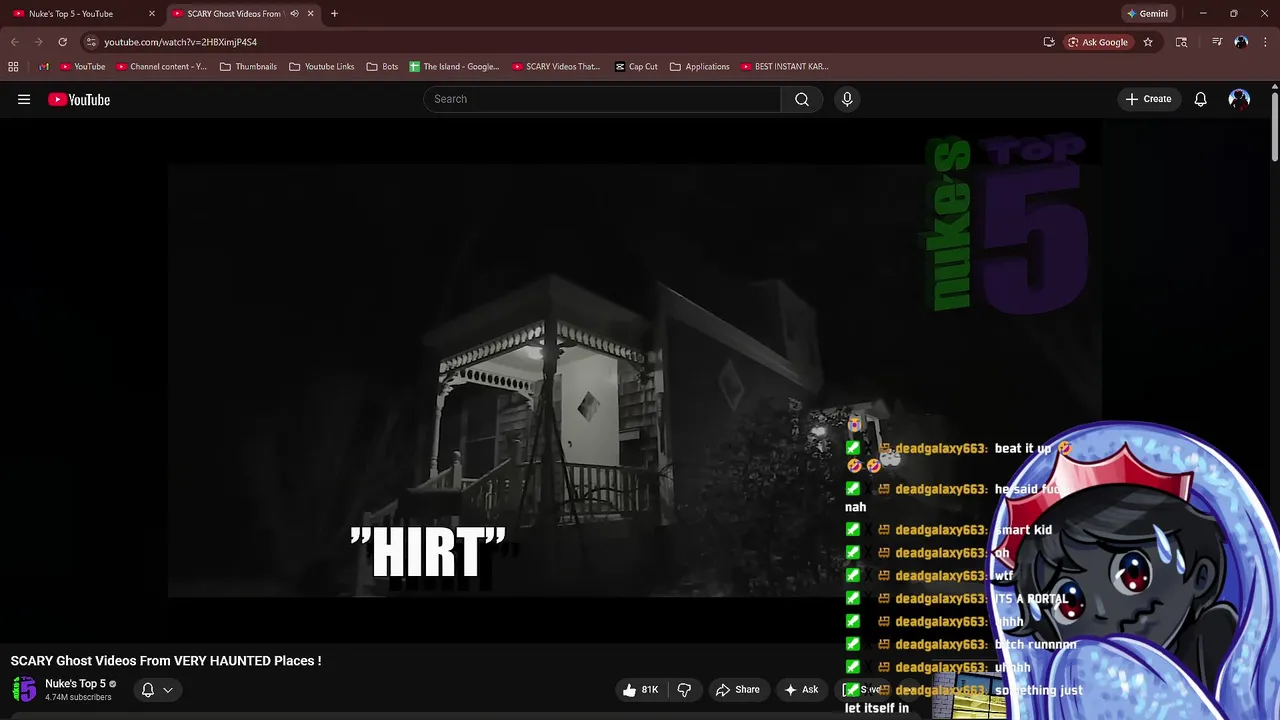Open the Nuke's Top 5 channel name link
1280x720 pixels.
(75, 684)
